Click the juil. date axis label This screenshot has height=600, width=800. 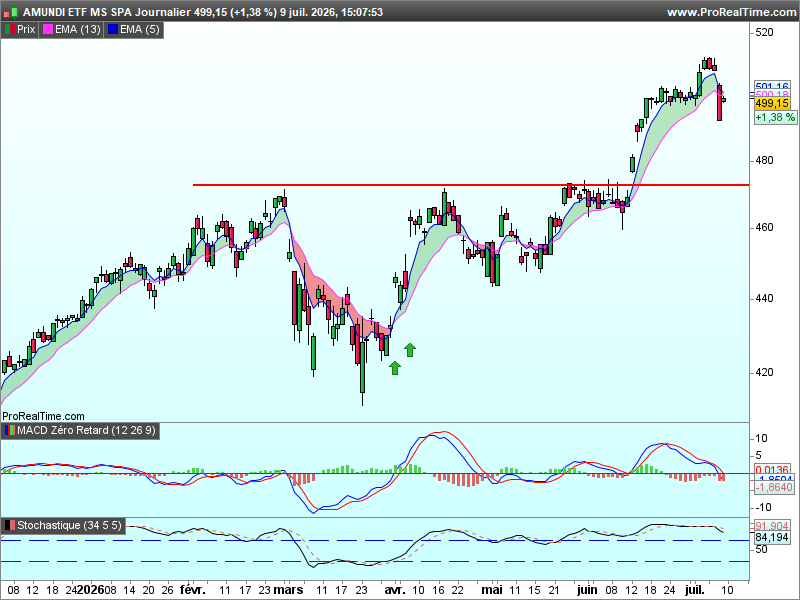pos(694,590)
